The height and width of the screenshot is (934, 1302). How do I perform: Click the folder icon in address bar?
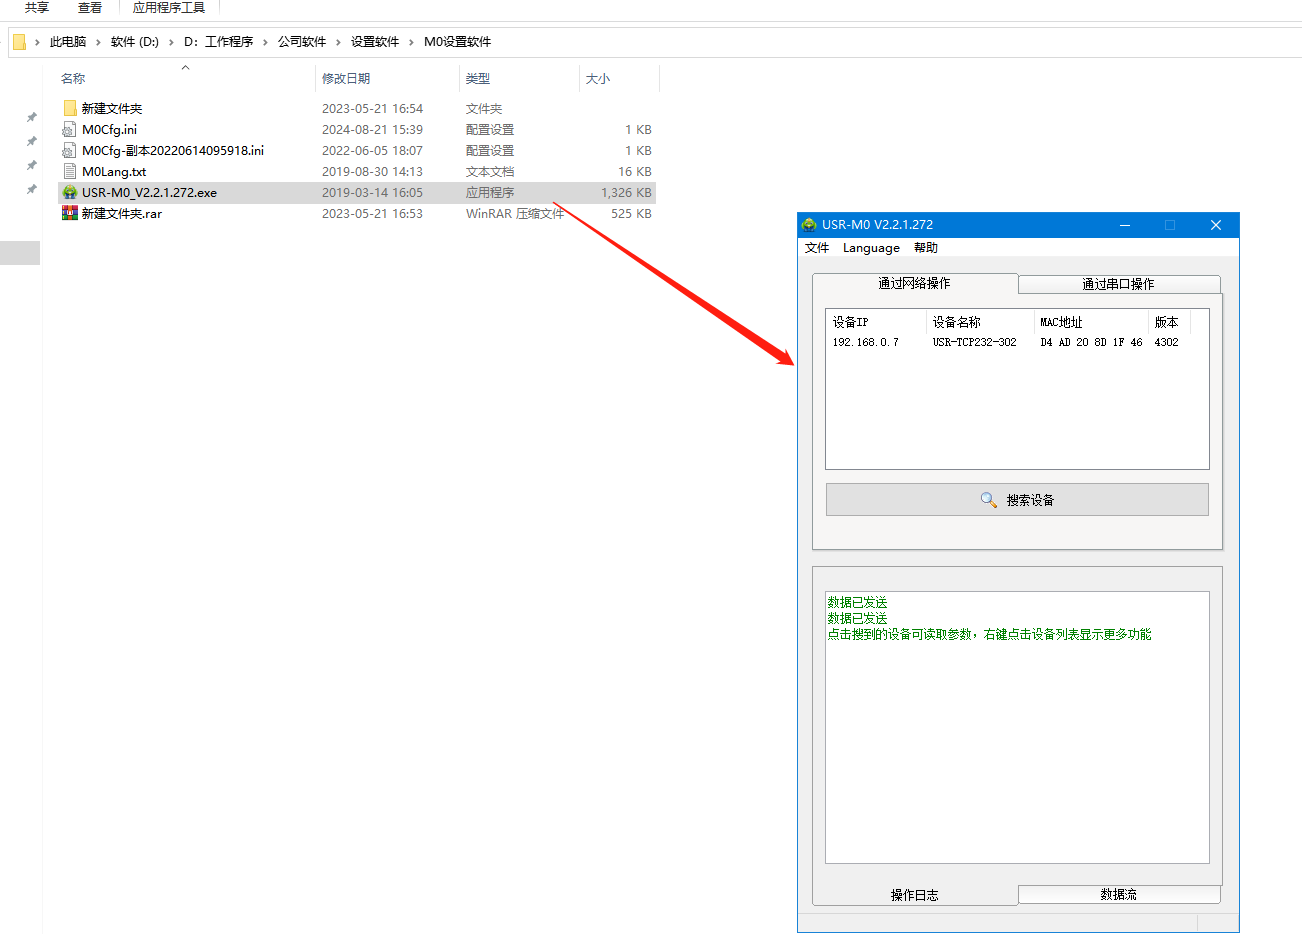19,42
